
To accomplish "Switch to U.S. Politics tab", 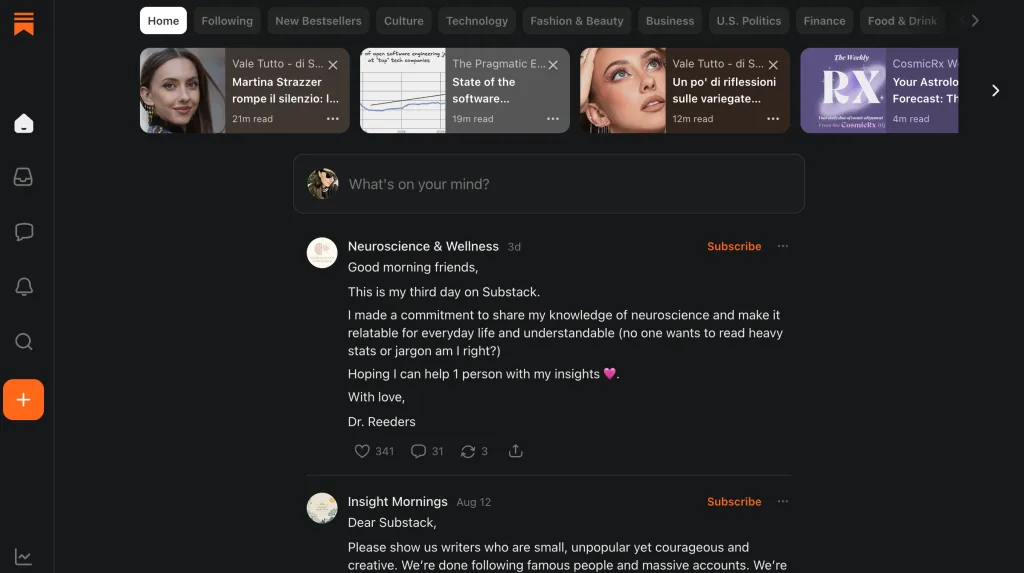I will (748, 21).
